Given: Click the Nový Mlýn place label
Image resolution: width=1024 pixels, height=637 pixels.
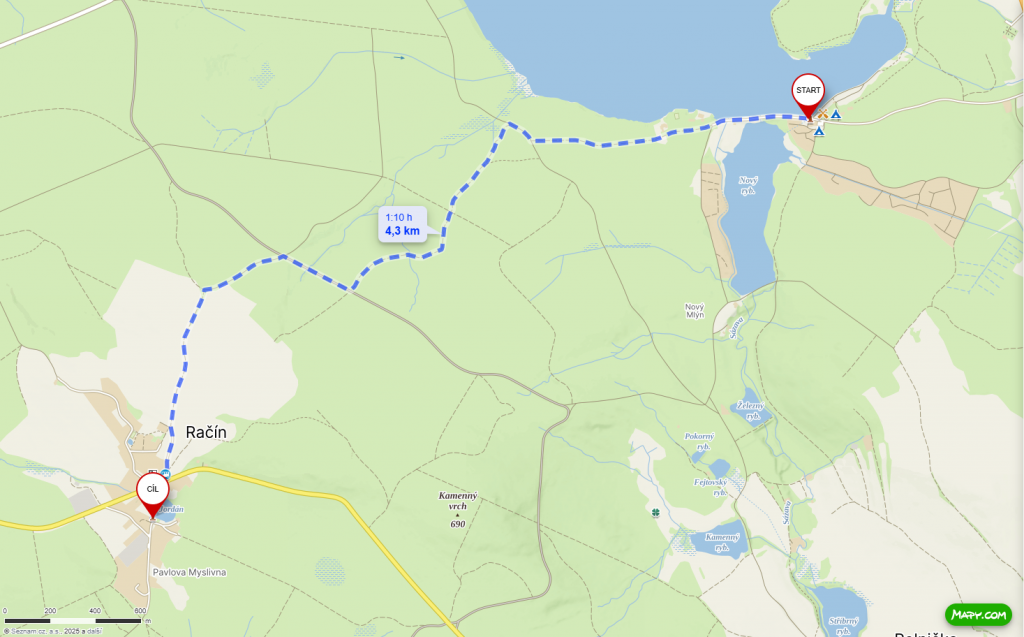Looking at the screenshot, I should pos(695,310).
